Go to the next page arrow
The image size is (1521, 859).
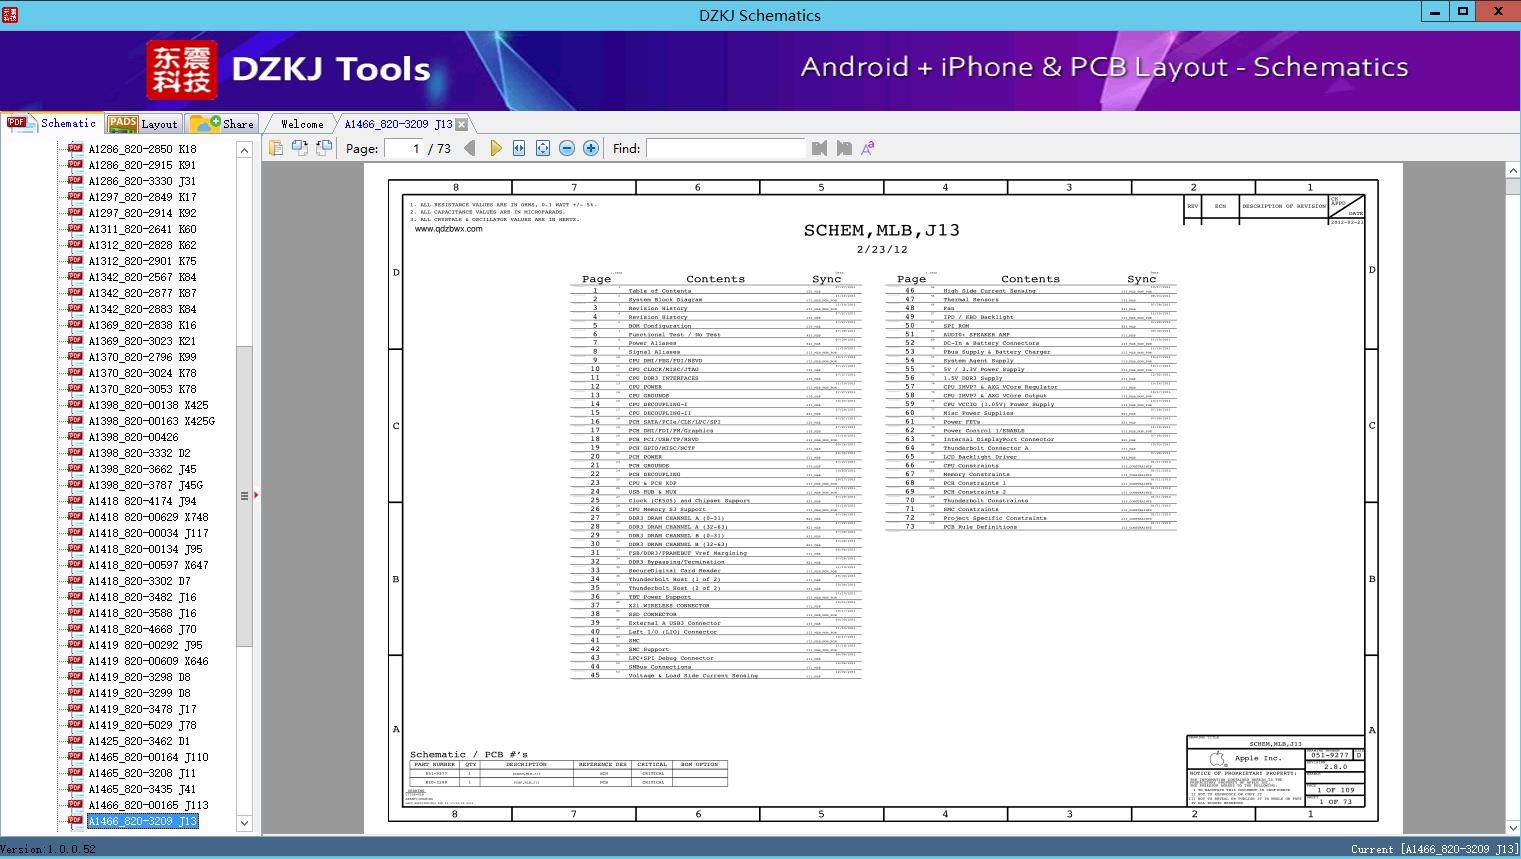click(495, 148)
